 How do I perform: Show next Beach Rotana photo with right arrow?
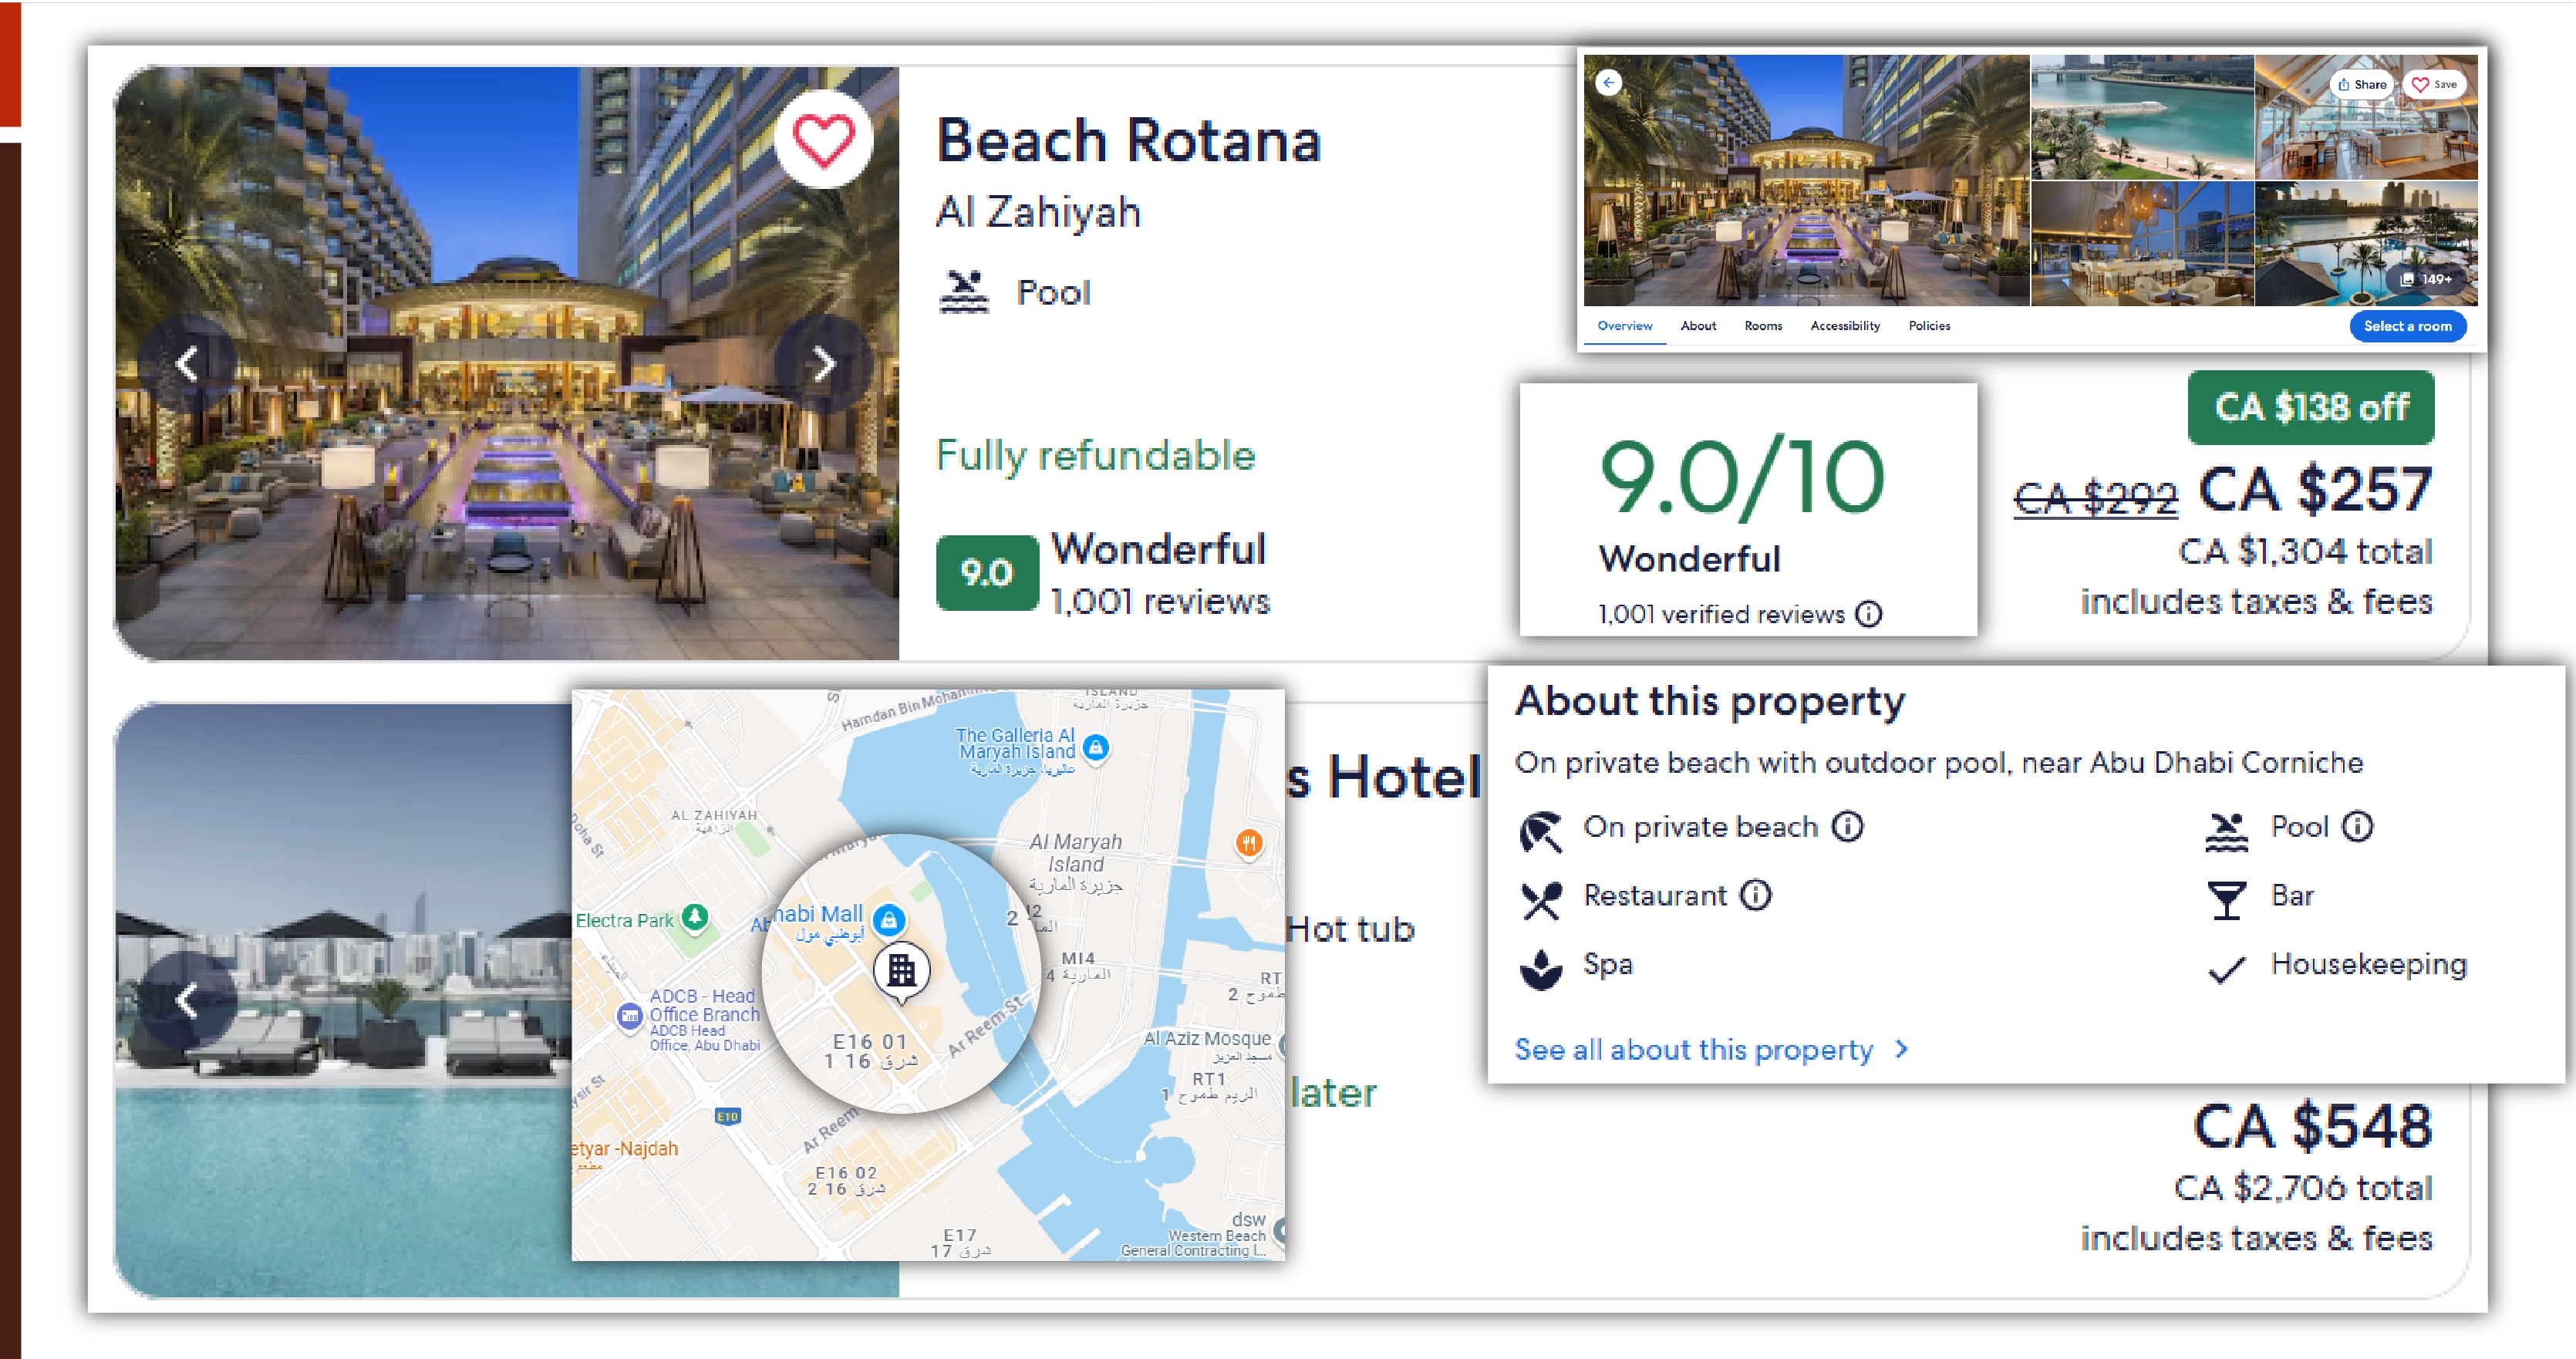(823, 364)
